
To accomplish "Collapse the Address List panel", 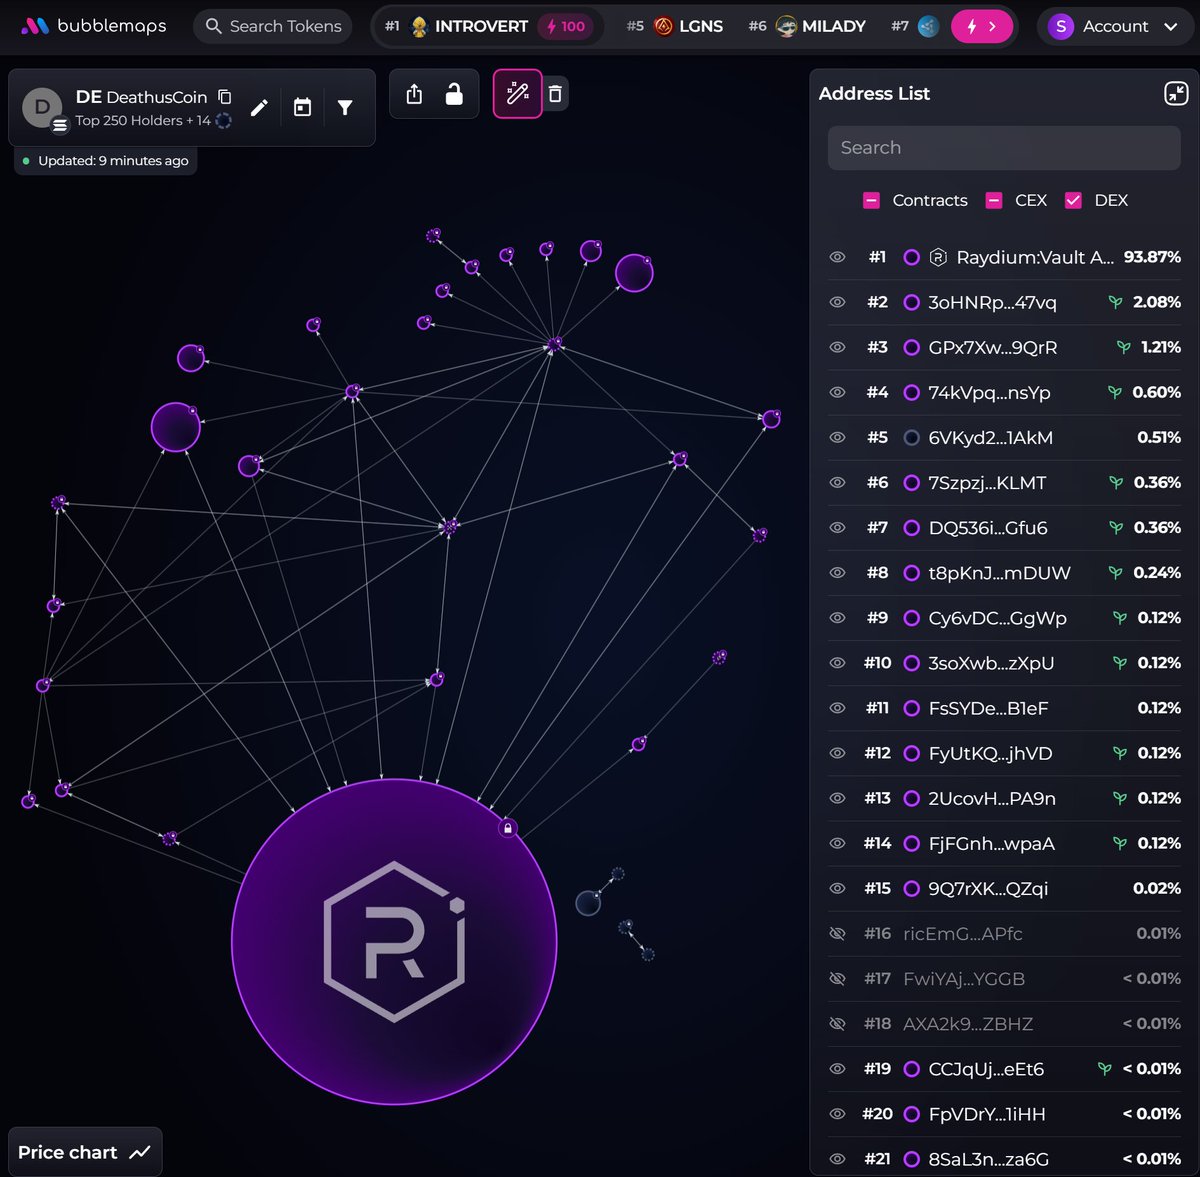I will [1176, 93].
